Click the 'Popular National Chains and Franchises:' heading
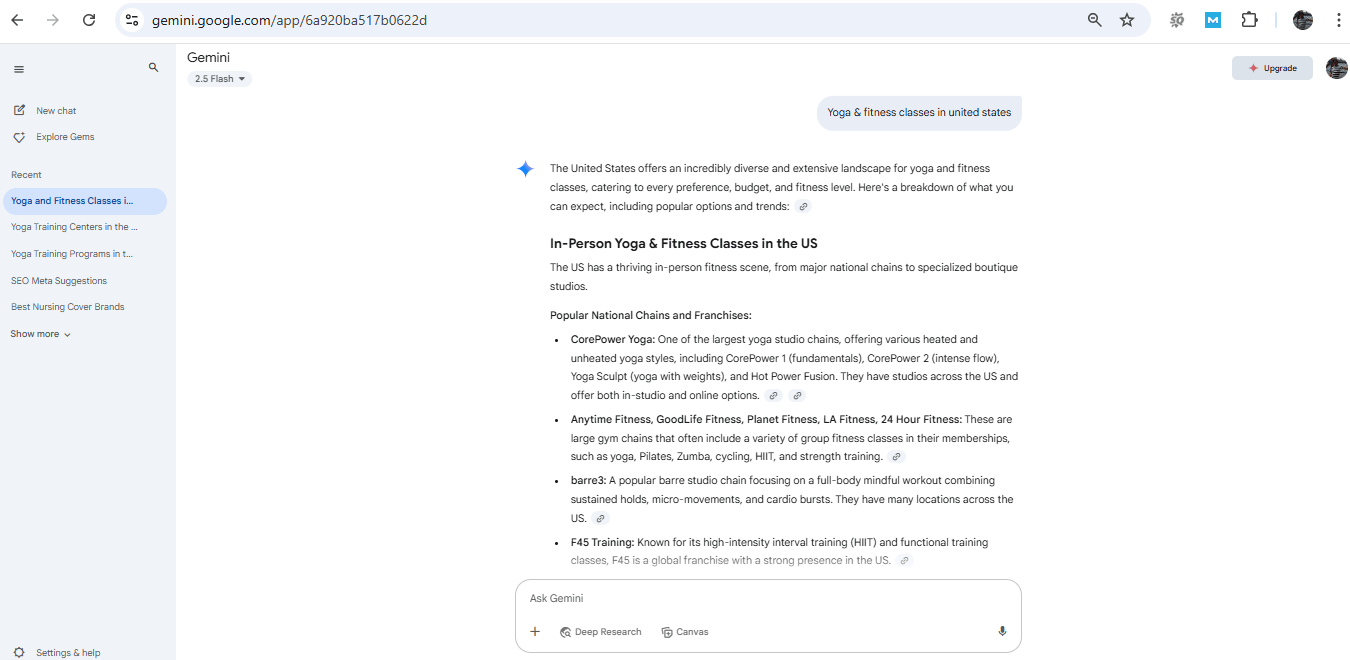This screenshot has height=660, width=1350. (x=650, y=315)
